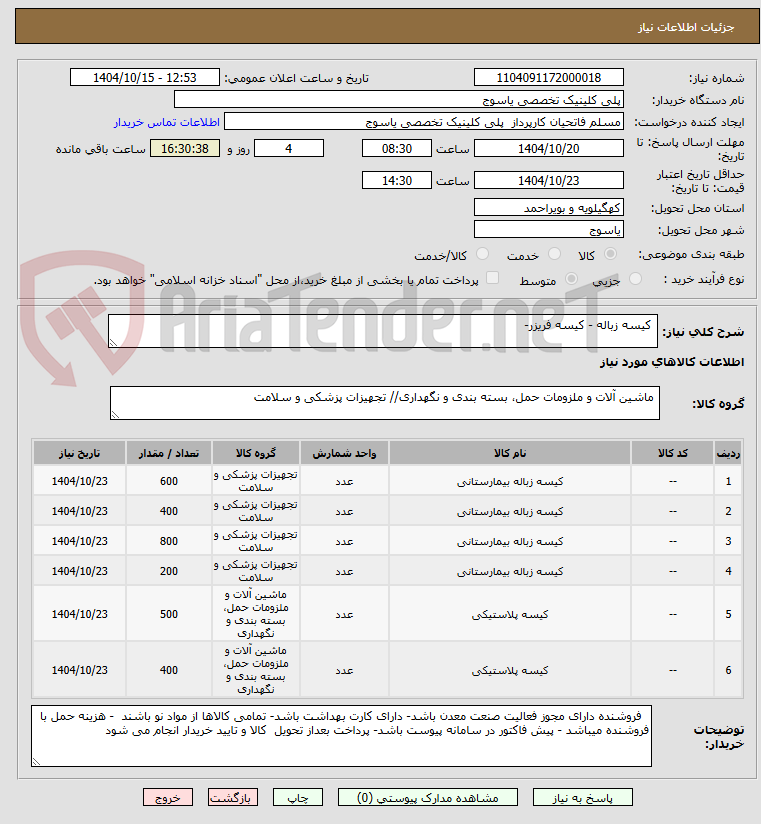Click quantity 500 in row 5

click(x=169, y=614)
